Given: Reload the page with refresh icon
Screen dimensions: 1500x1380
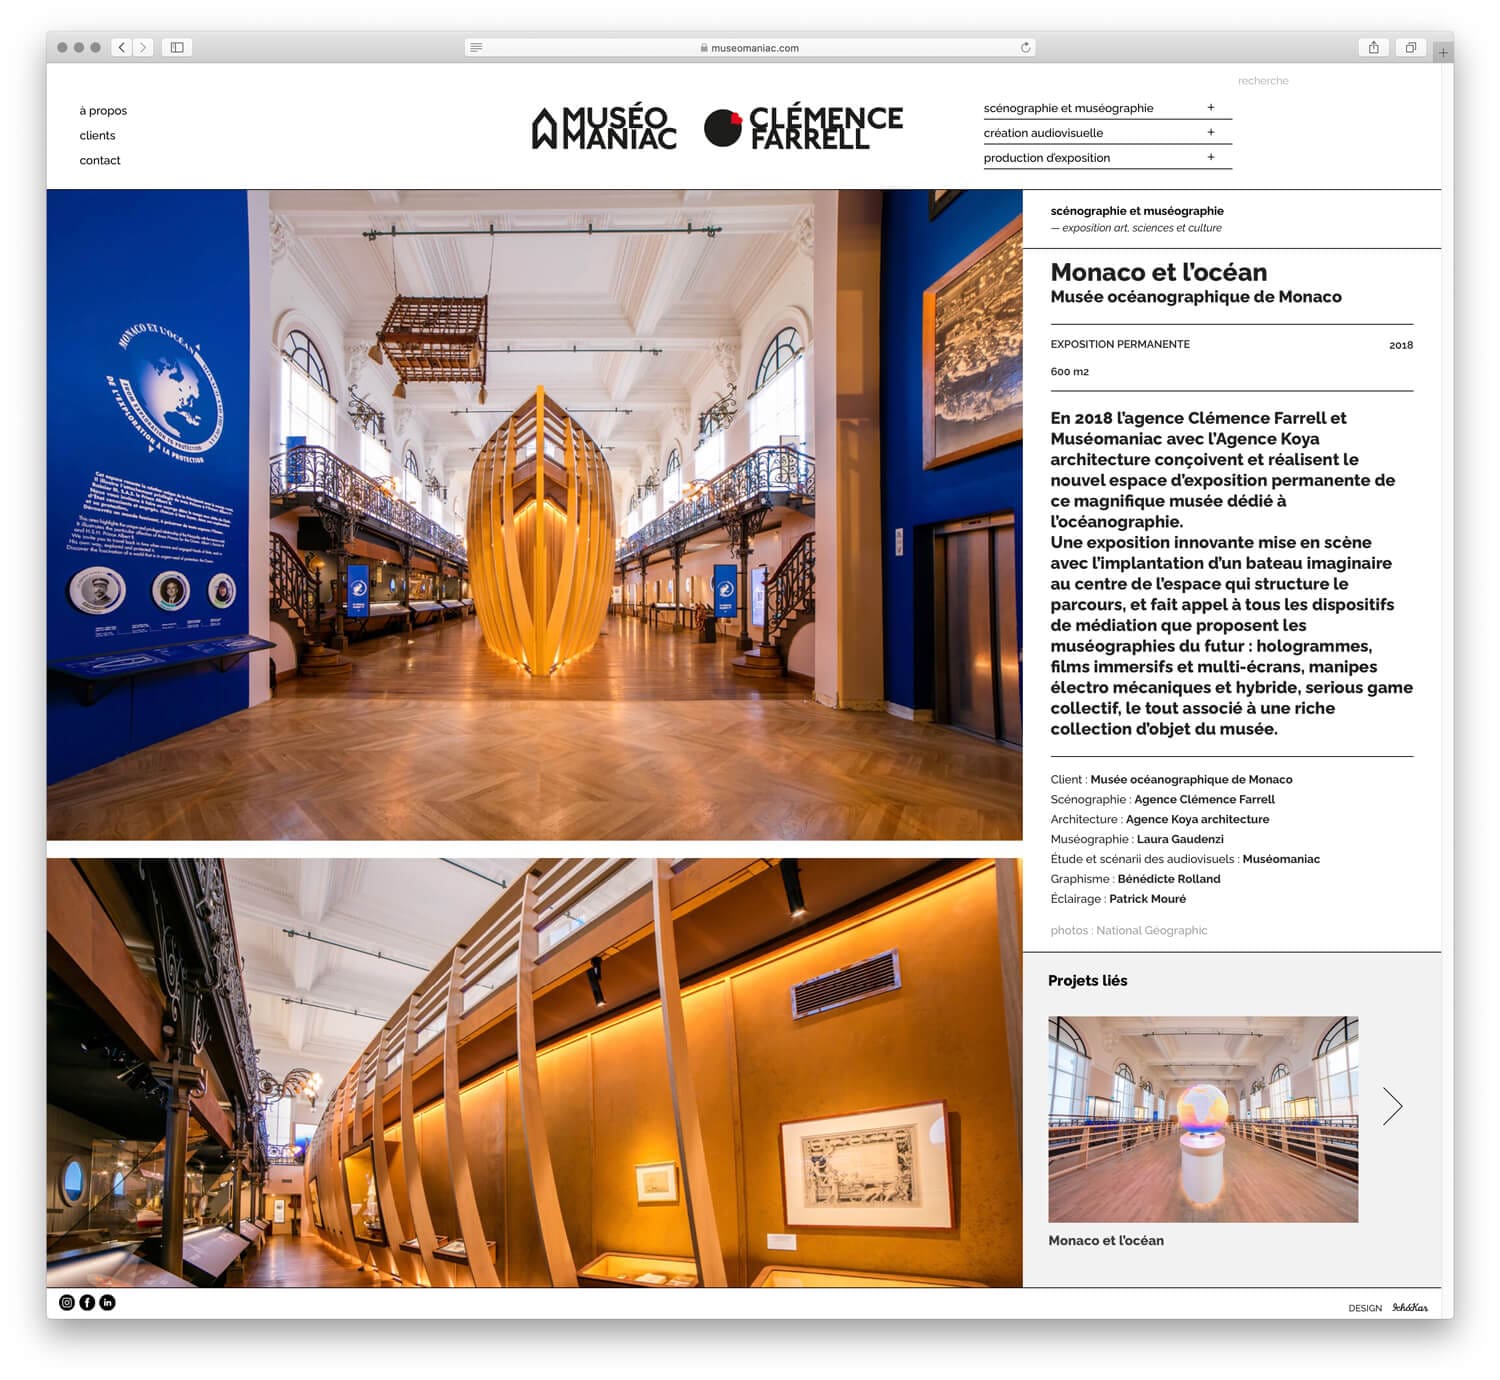Looking at the screenshot, I should 1025,47.
